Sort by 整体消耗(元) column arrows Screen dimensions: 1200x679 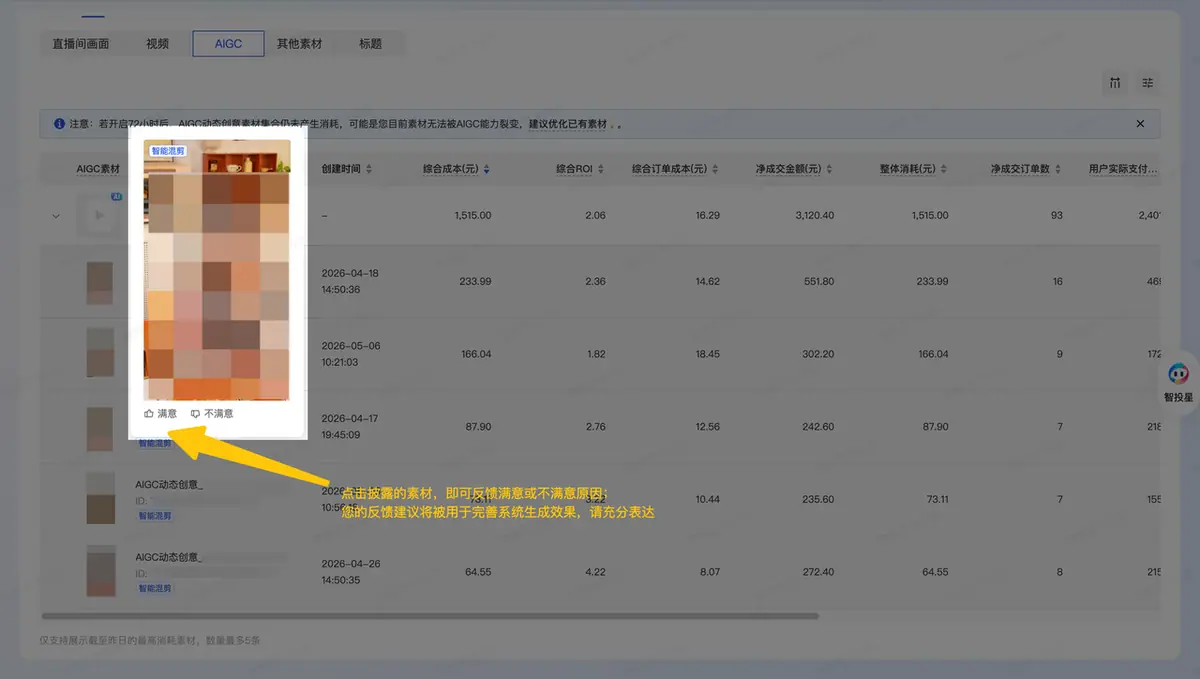pos(945,169)
